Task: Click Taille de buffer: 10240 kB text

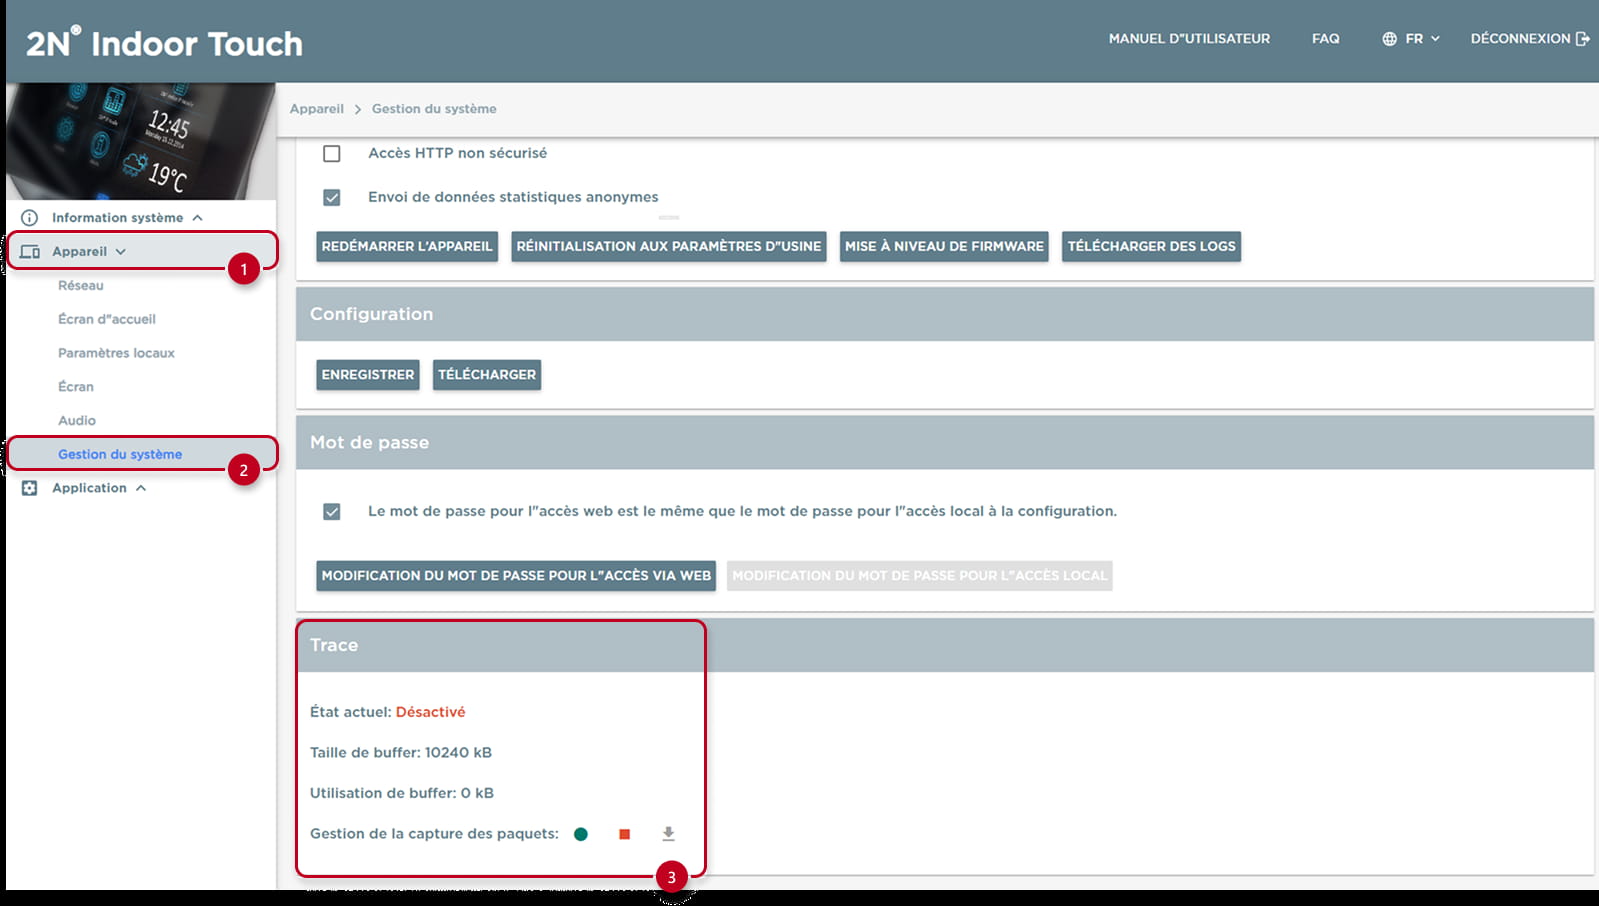Action: (401, 753)
